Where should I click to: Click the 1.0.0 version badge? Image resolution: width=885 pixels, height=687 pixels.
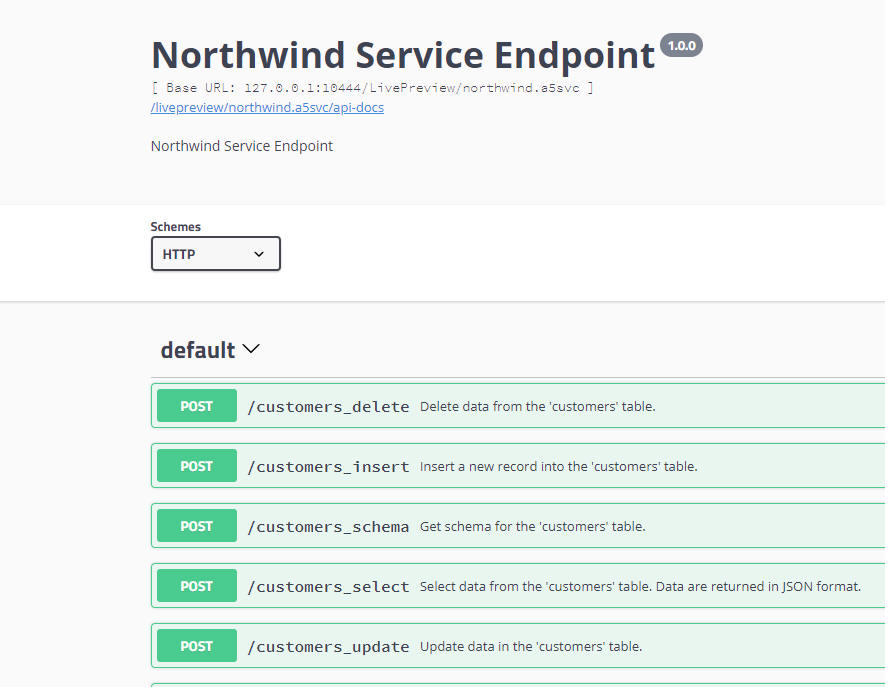(681, 45)
